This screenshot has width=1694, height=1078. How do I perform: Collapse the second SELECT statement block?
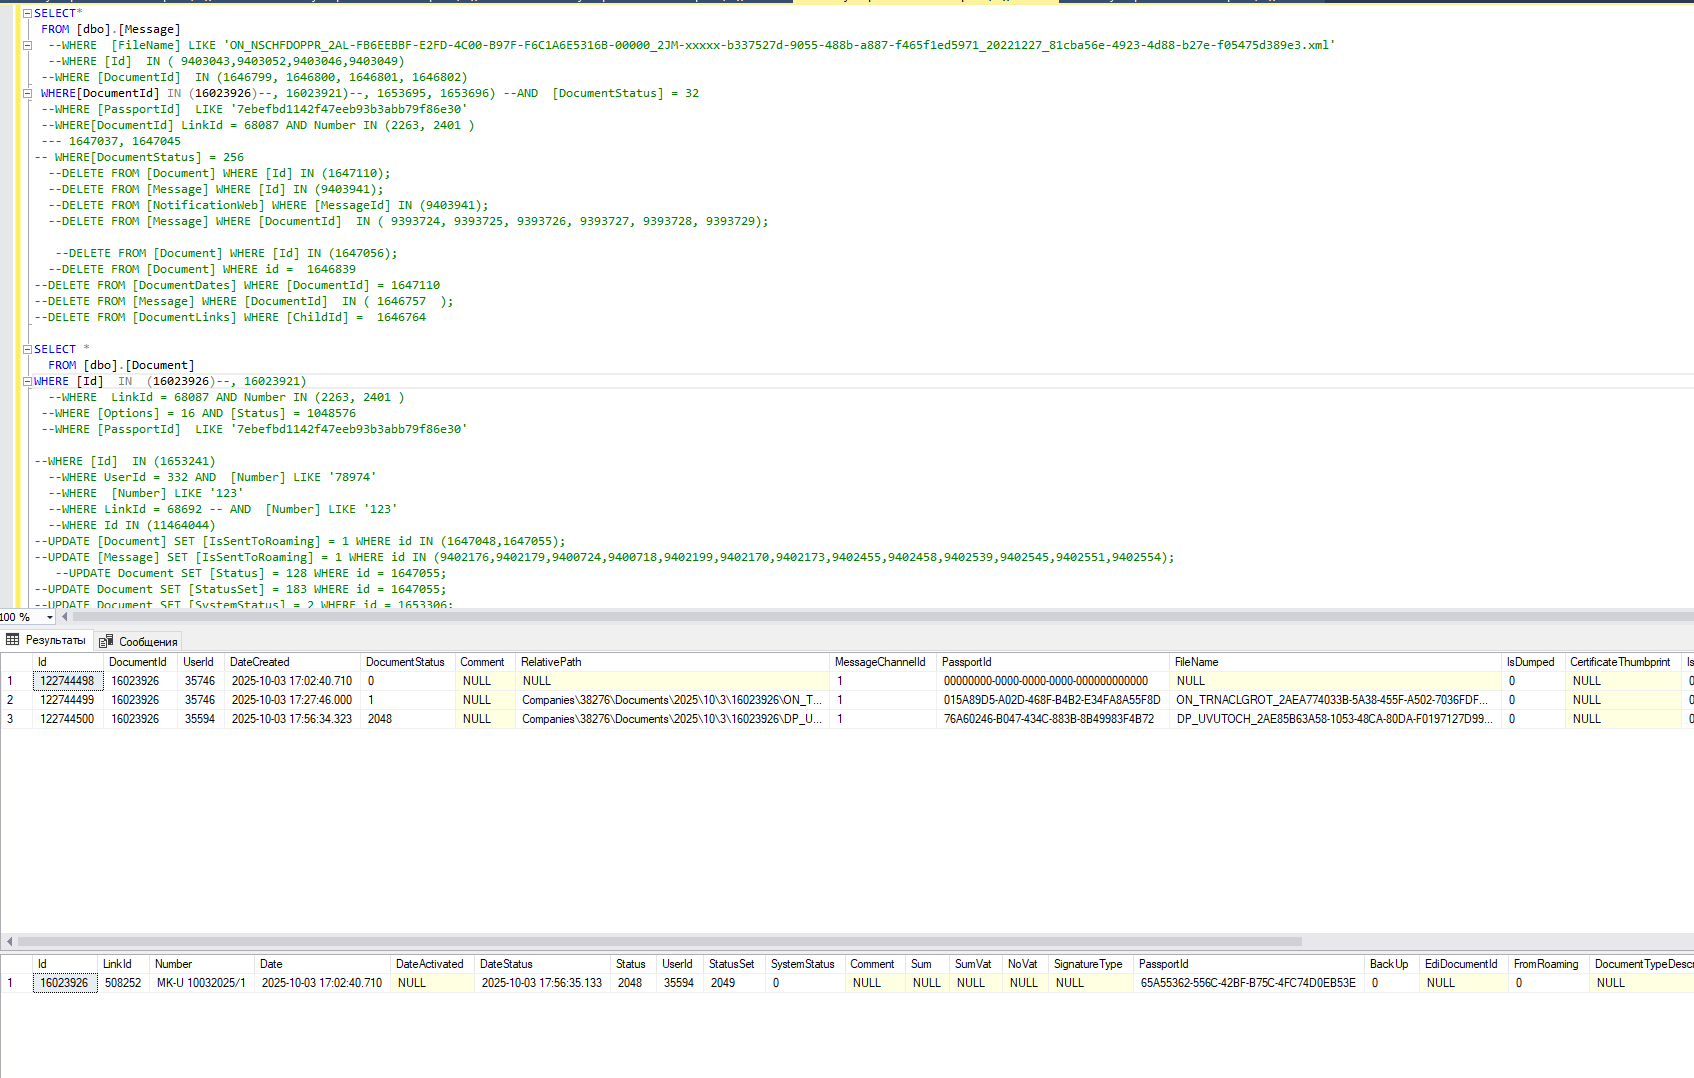coord(27,349)
